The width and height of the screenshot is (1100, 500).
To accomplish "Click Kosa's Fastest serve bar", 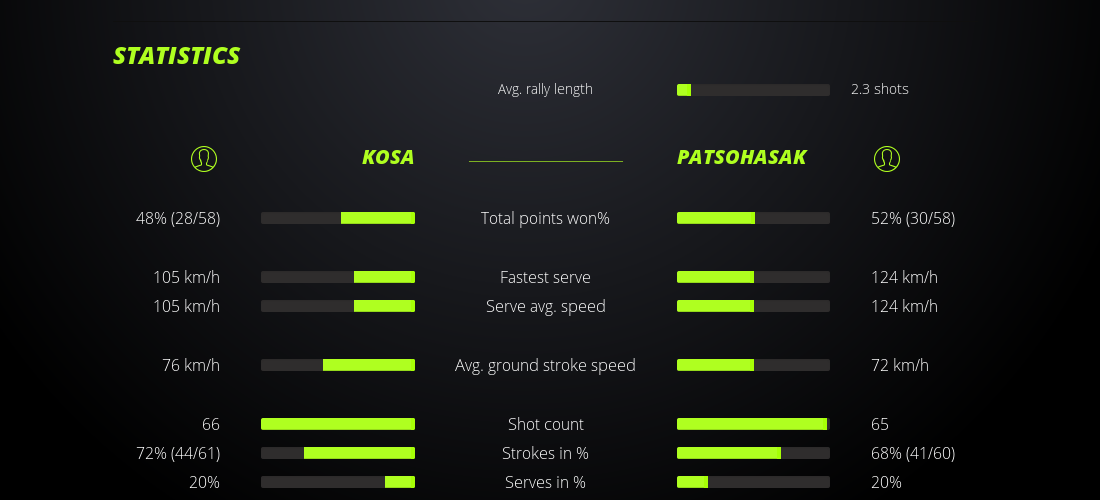I will tap(338, 277).
